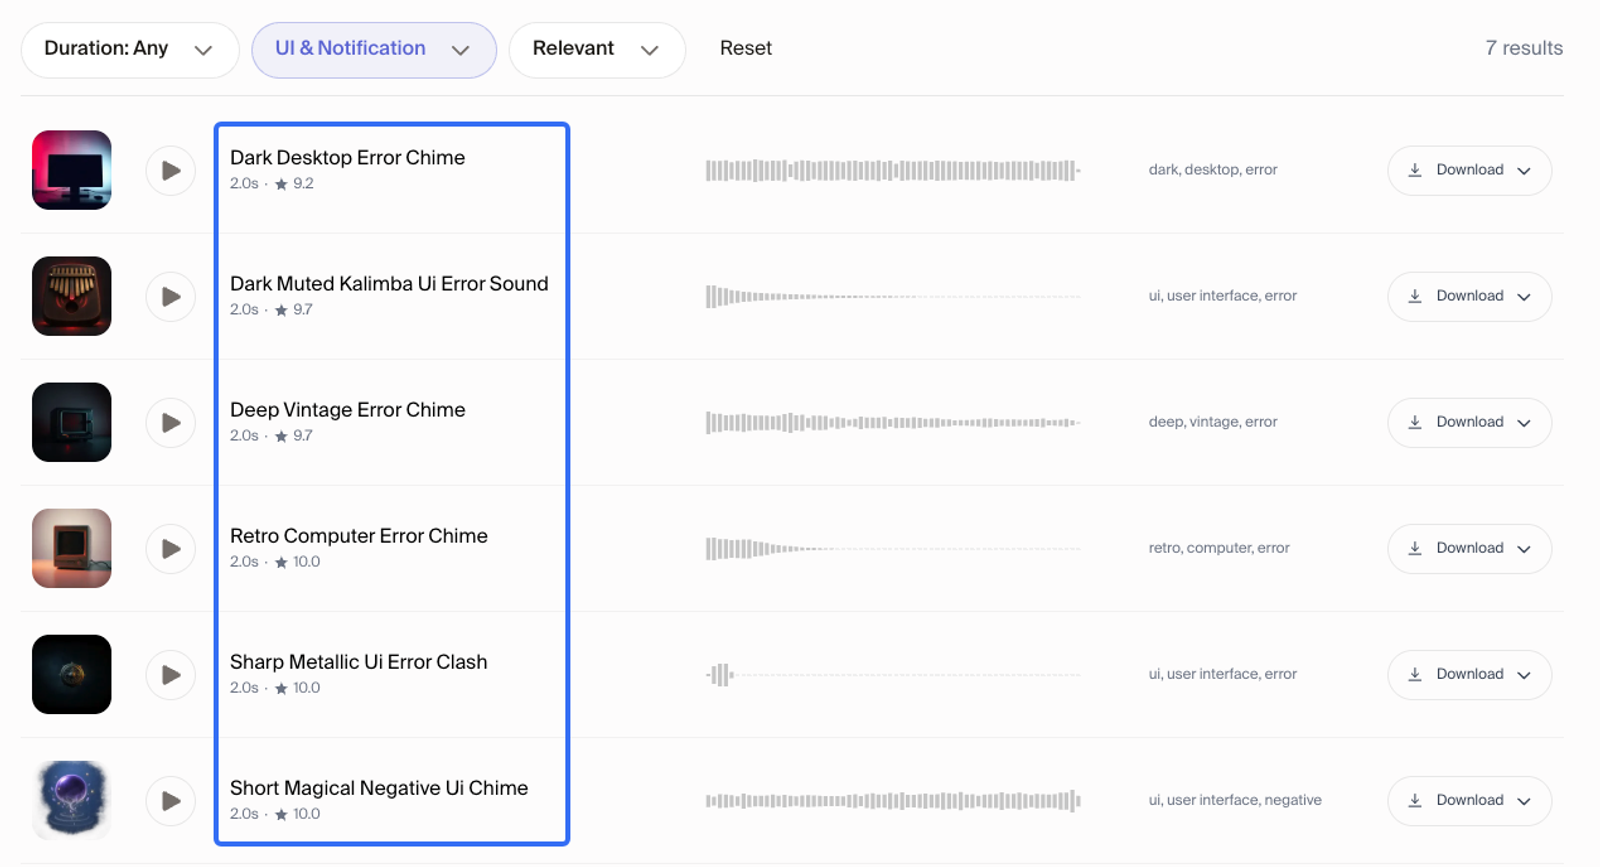Seek in Dark Desktop Error Chime waveform
Screen dimensions: 1600x867
[893, 170]
